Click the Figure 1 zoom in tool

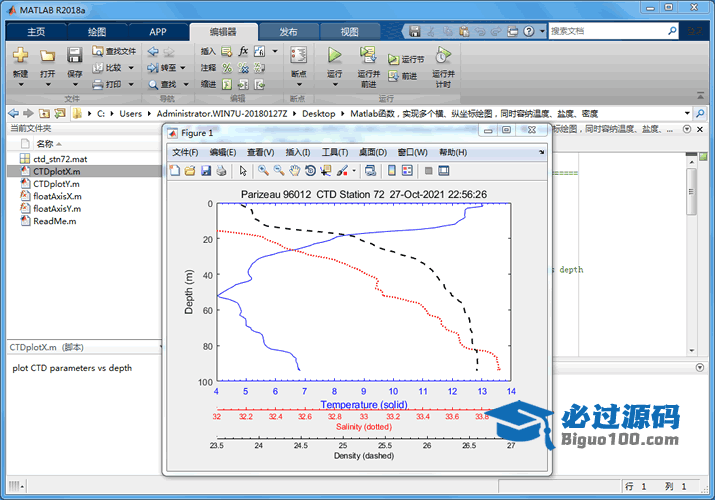coord(263,170)
